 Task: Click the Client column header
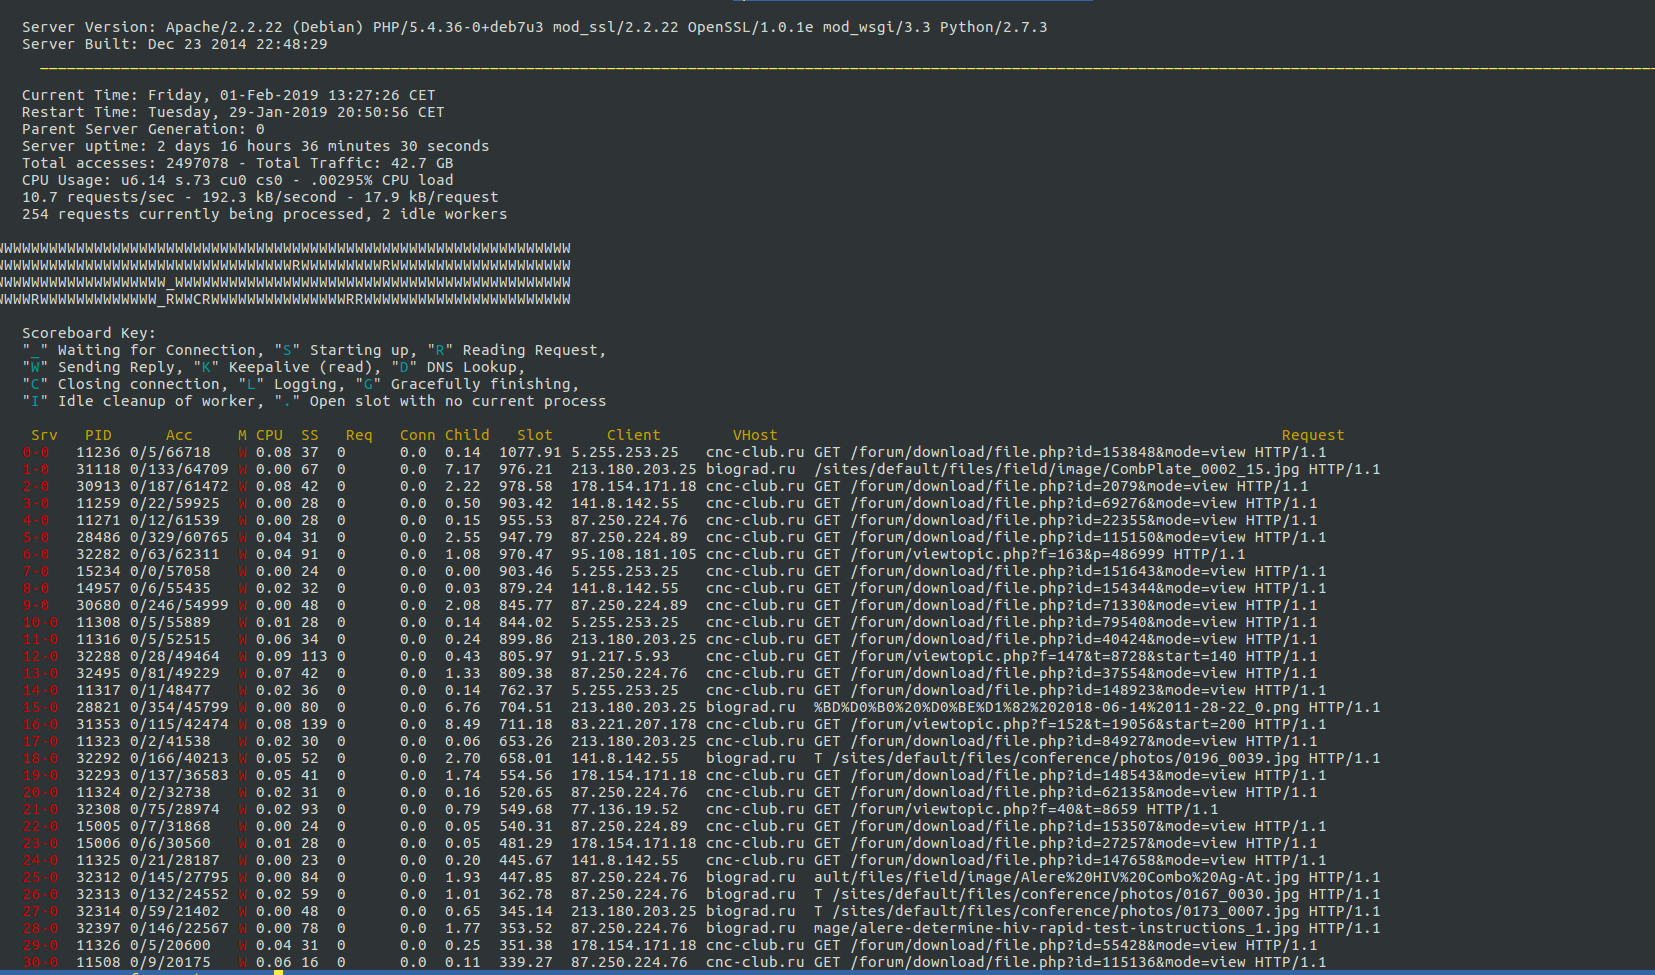633,435
